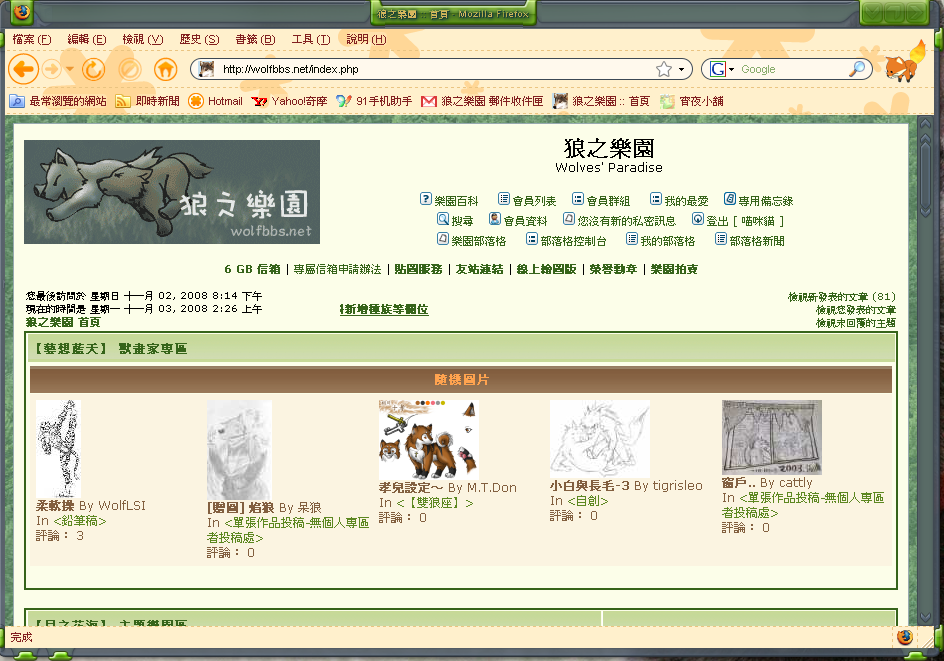Open the 最常瀏覽的網站 bookmark folder

(x=58, y=101)
